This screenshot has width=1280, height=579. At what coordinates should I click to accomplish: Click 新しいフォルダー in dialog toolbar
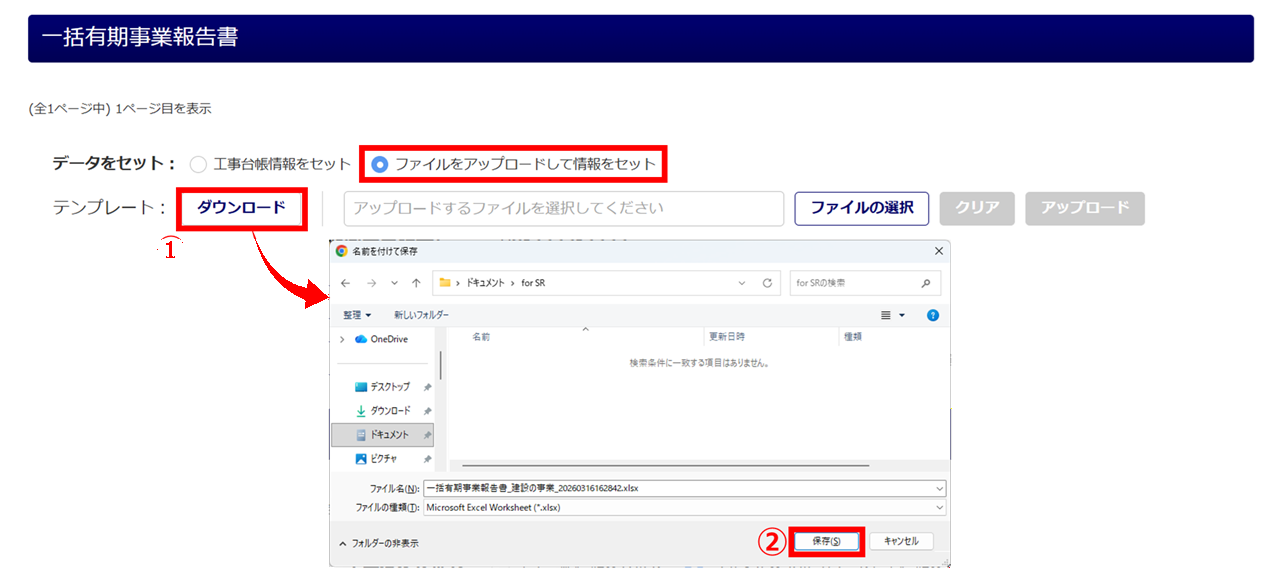click(421, 315)
